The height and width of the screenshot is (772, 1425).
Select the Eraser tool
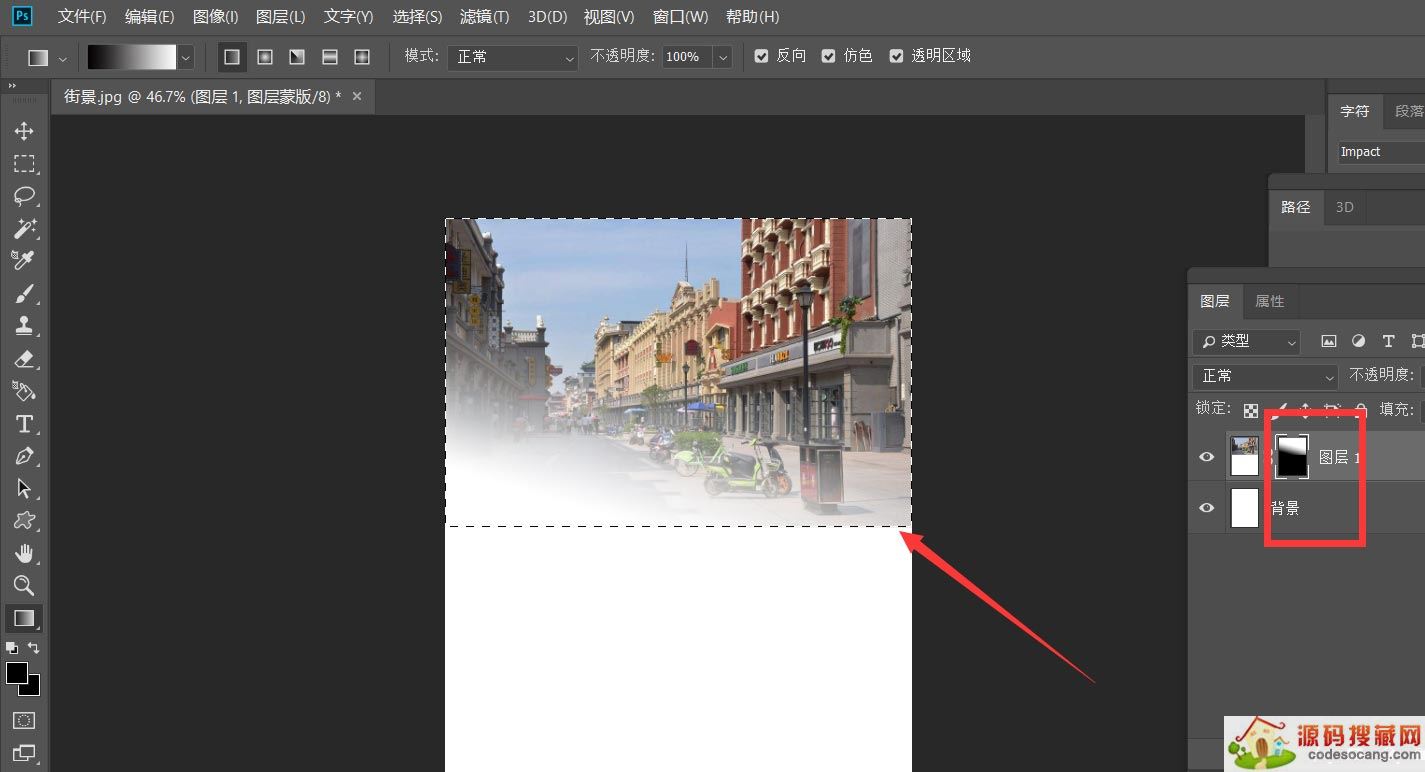[x=25, y=359]
